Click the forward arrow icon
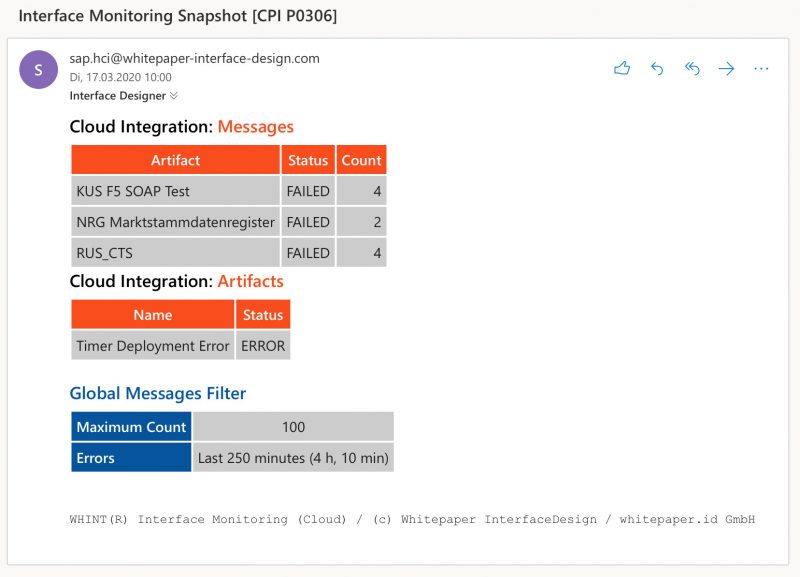The width and height of the screenshot is (800, 577). tap(727, 68)
